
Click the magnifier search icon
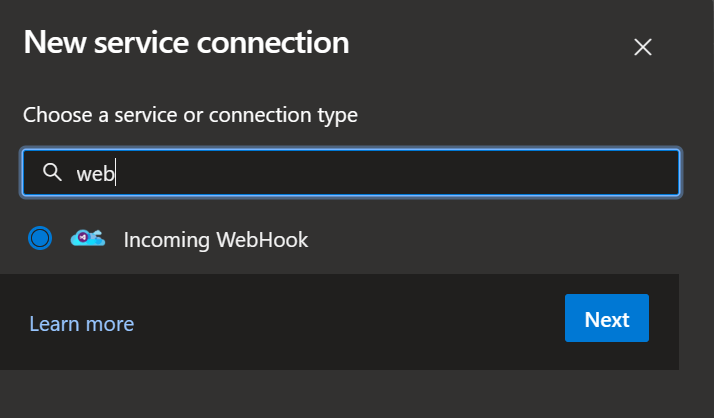pyautogui.click(x=53, y=173)
